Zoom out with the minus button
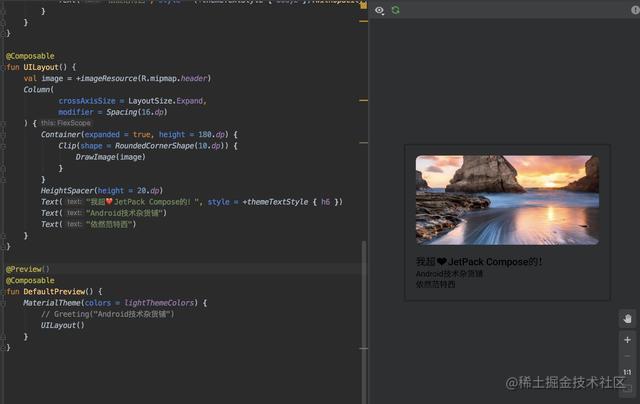 [x=627, y=356]
